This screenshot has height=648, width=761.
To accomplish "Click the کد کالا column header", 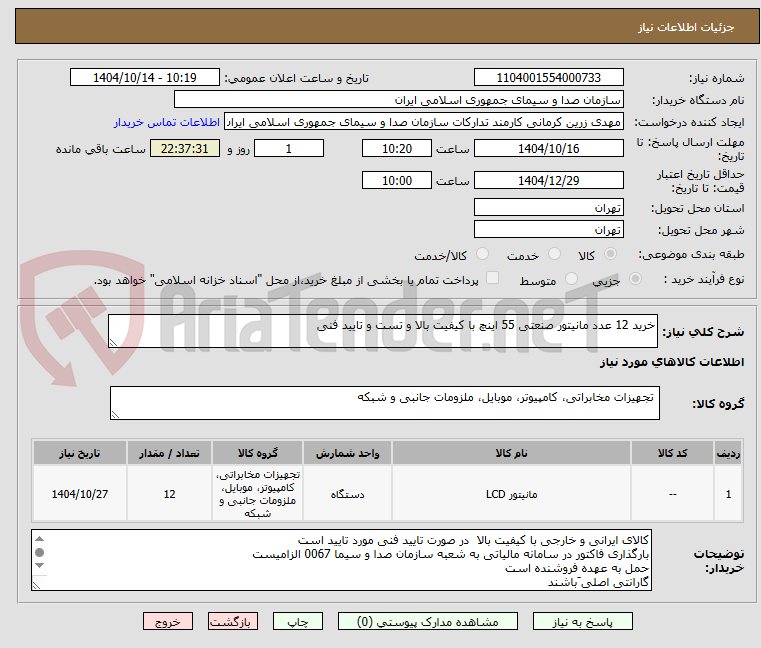I will click(x=672, y=453).
